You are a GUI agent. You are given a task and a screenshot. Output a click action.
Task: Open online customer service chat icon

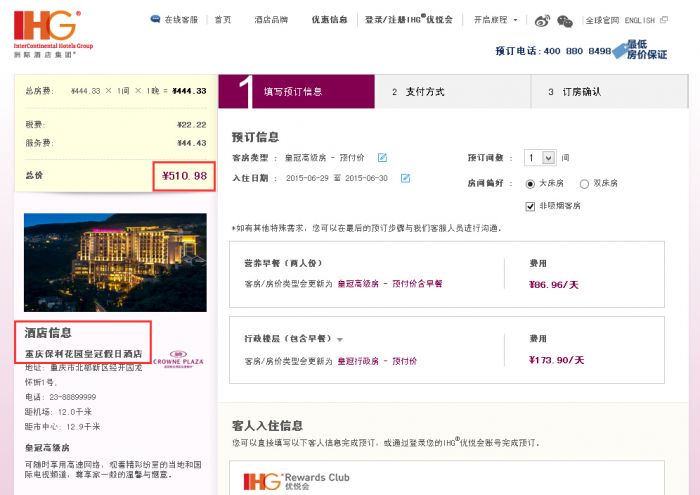coord(155,19)
